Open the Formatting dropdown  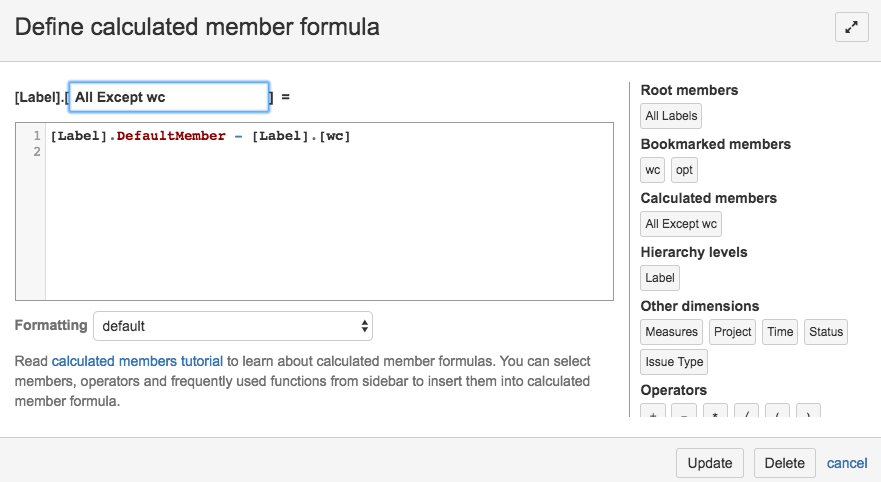[232, 326]
